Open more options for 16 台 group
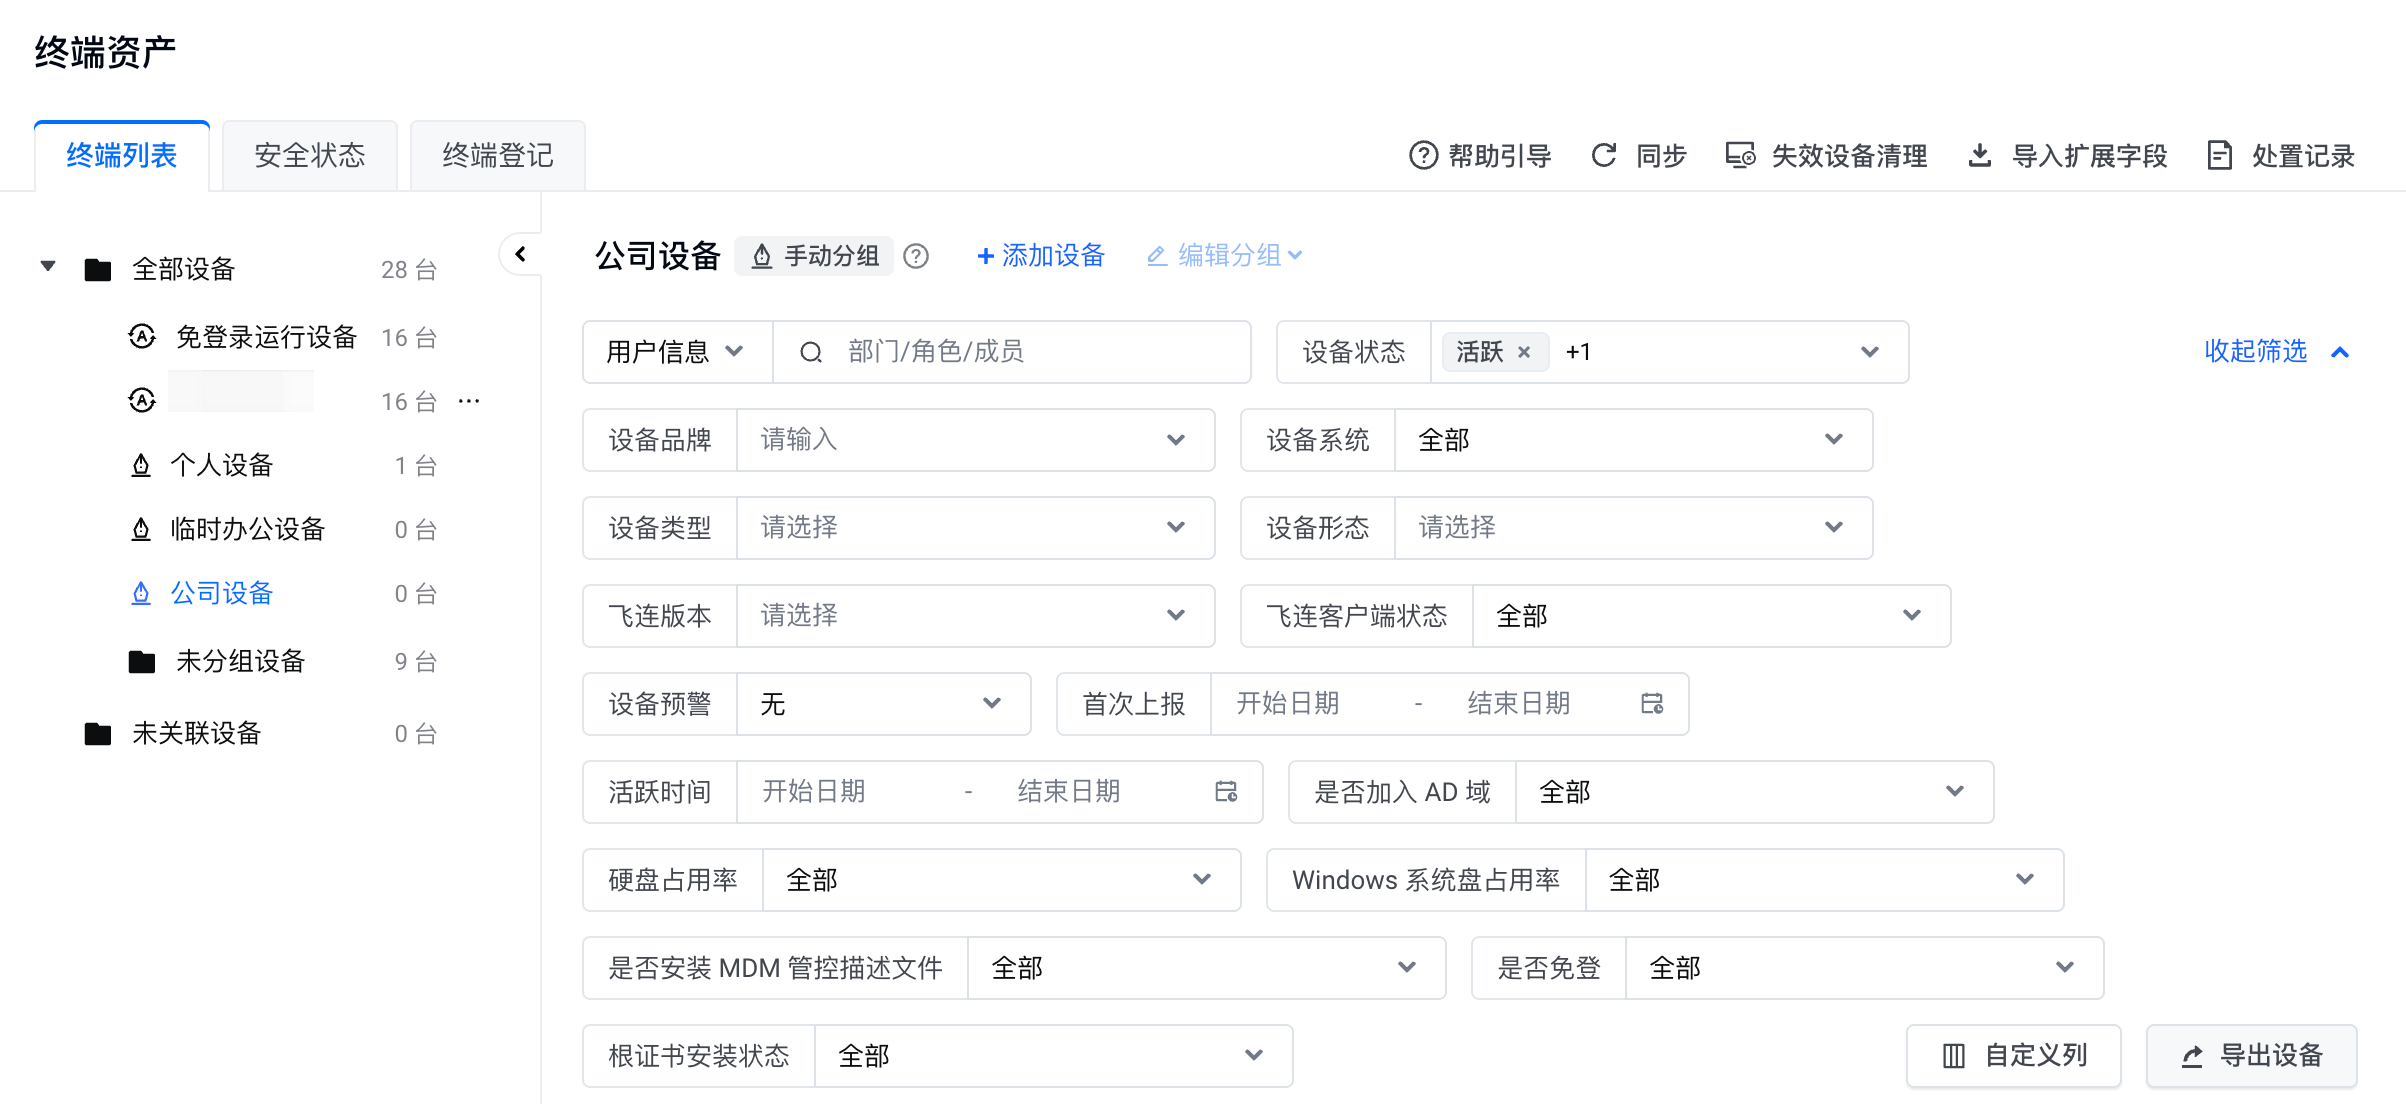The image size is (2406, 1104). pos(469,401)
